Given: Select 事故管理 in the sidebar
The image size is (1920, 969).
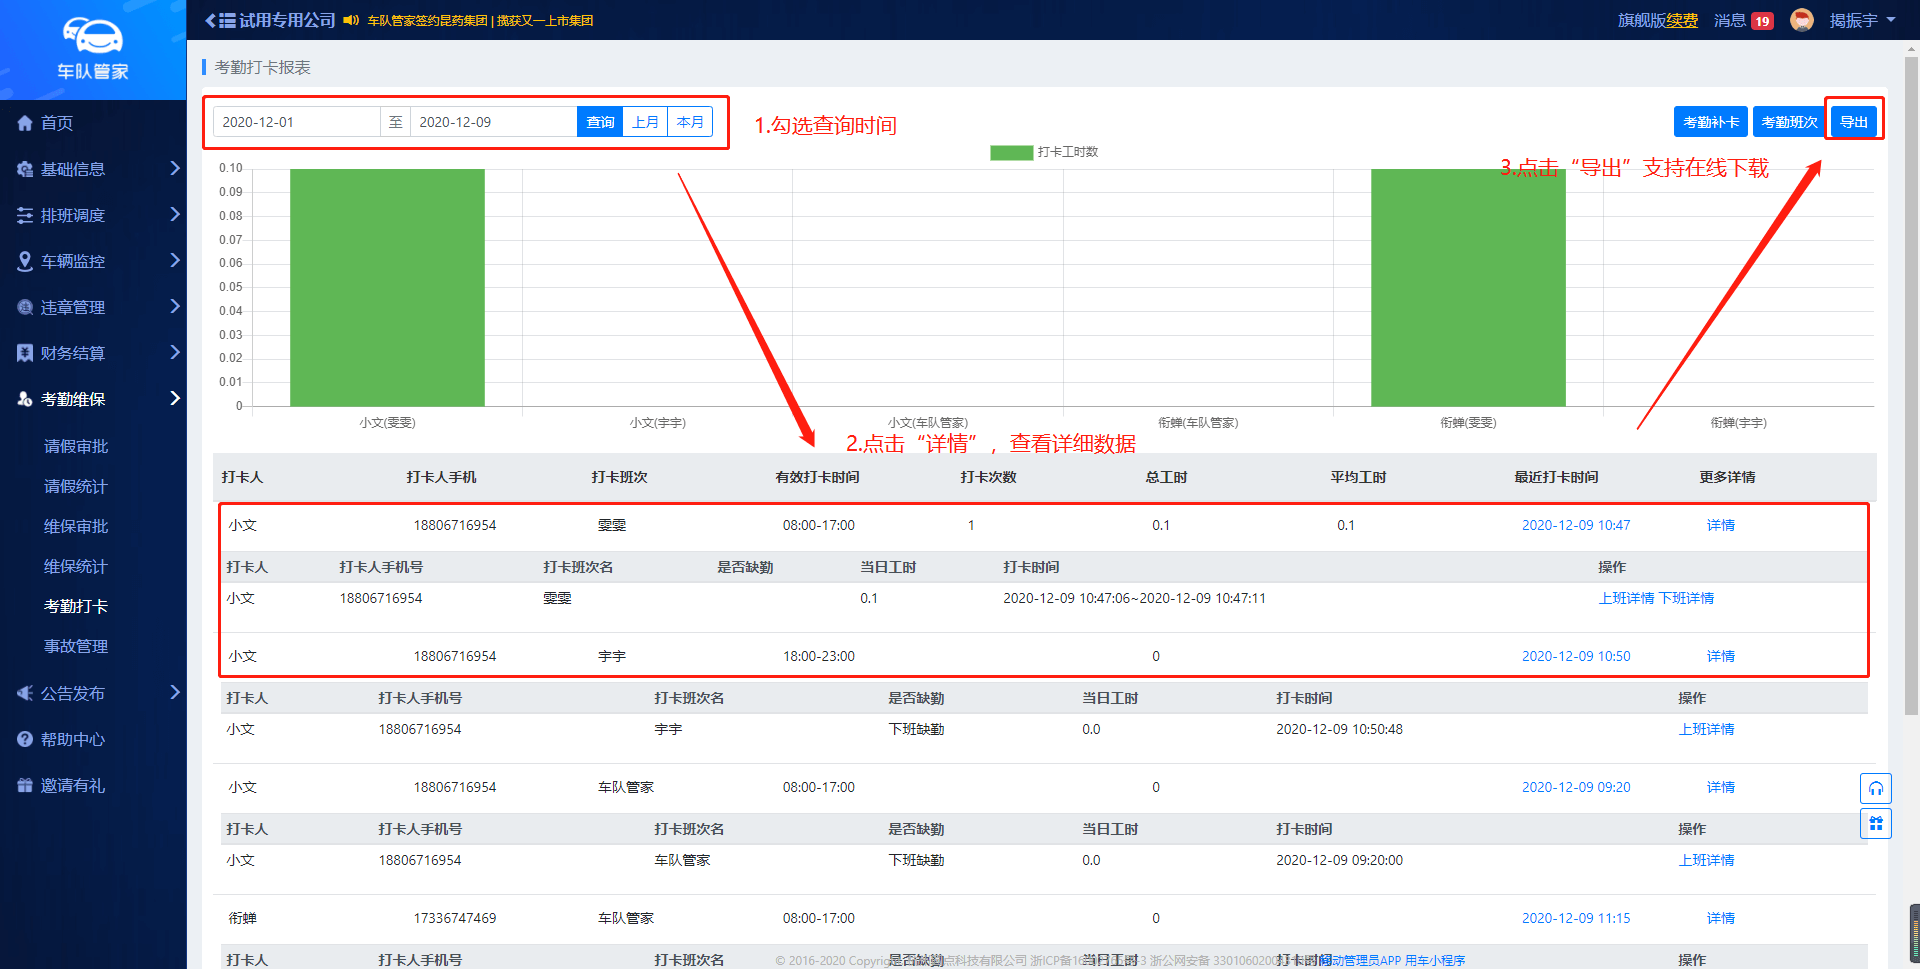Looking at the screenshot, I should coord(76,646).
